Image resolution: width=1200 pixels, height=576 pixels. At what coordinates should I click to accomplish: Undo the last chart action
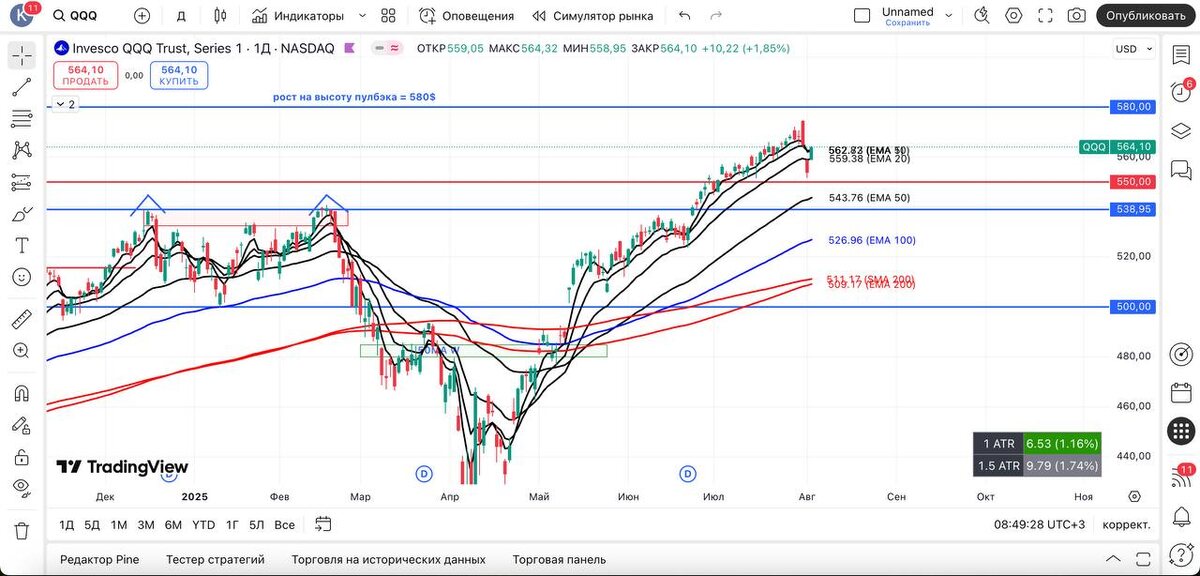point(684,16)
